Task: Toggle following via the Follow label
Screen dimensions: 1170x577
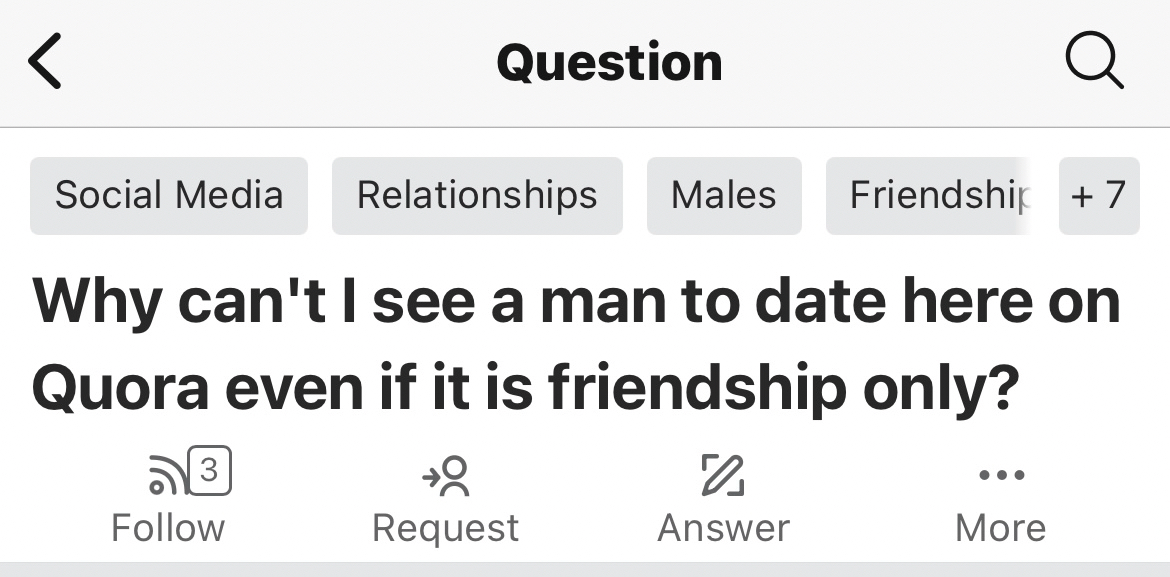Action: pyautogui.click(x=168, y=527)
